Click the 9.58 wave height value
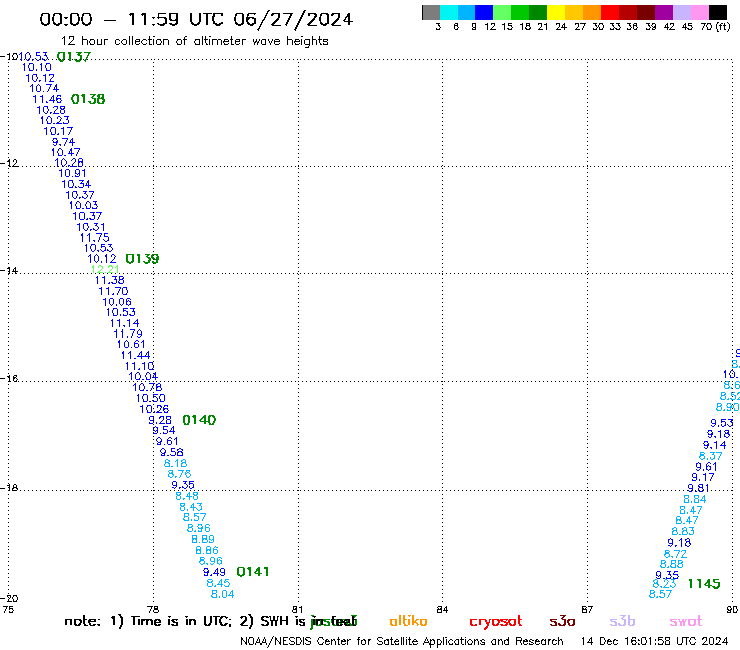Image resolution: width=740 pixels, height=650 pixels. [171, 452]
